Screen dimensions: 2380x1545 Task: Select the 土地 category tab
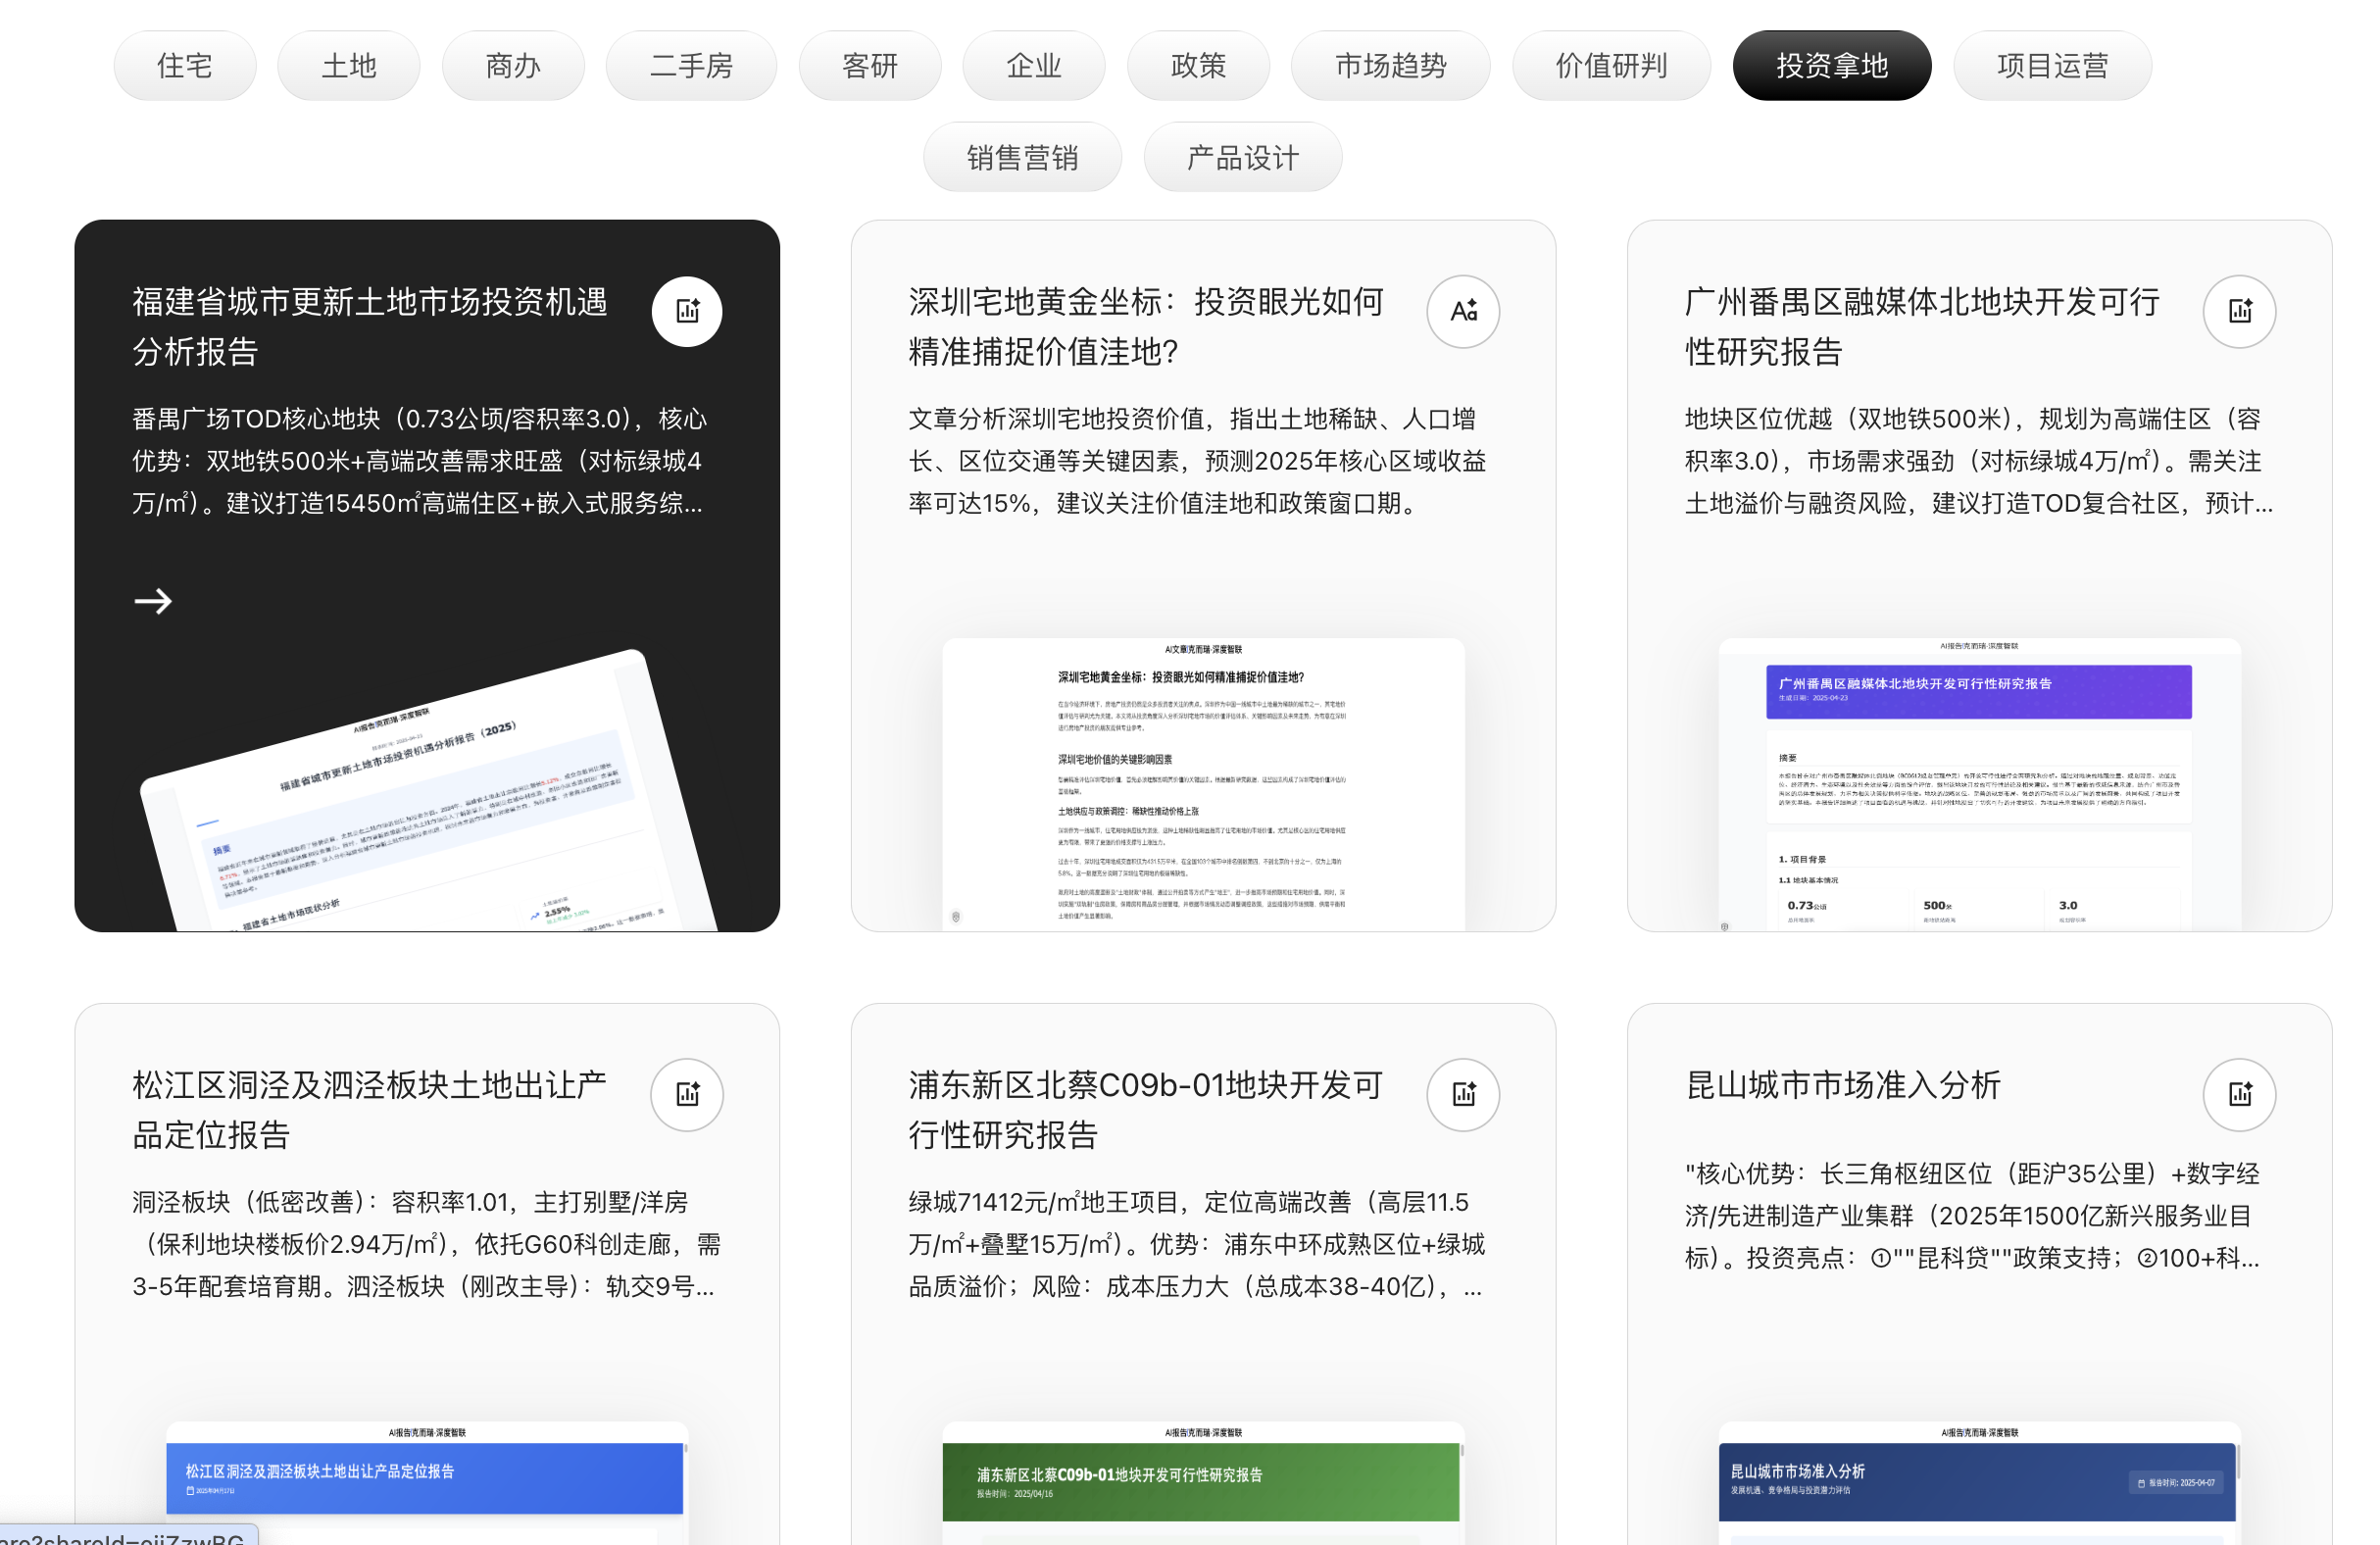[x=349, y=66]
